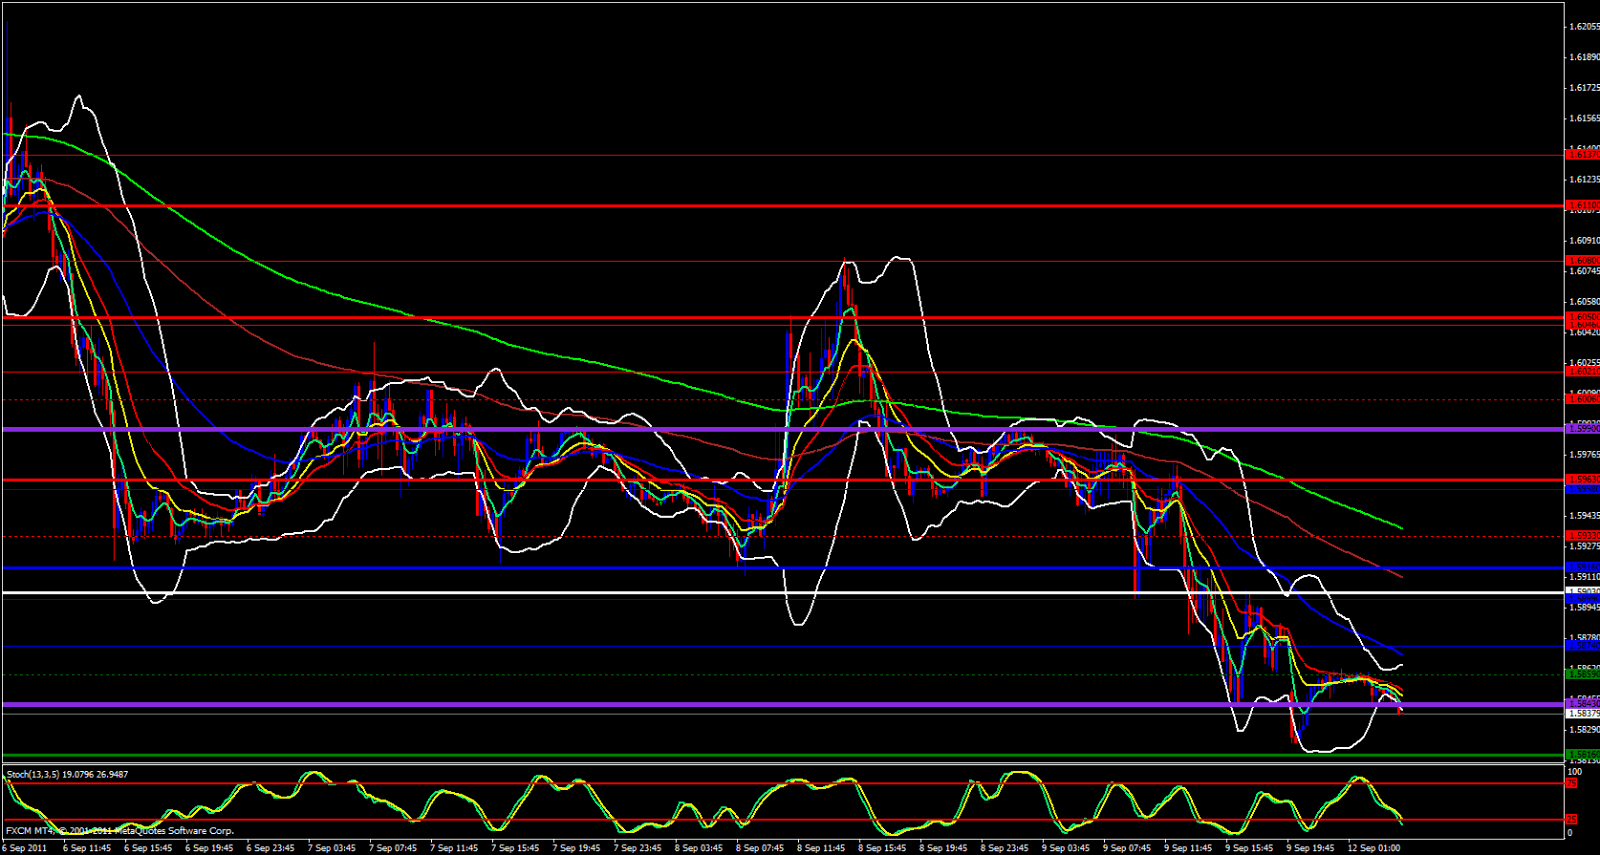Click the 7 Sep 03:45 time marker

[x=331, y=848]
